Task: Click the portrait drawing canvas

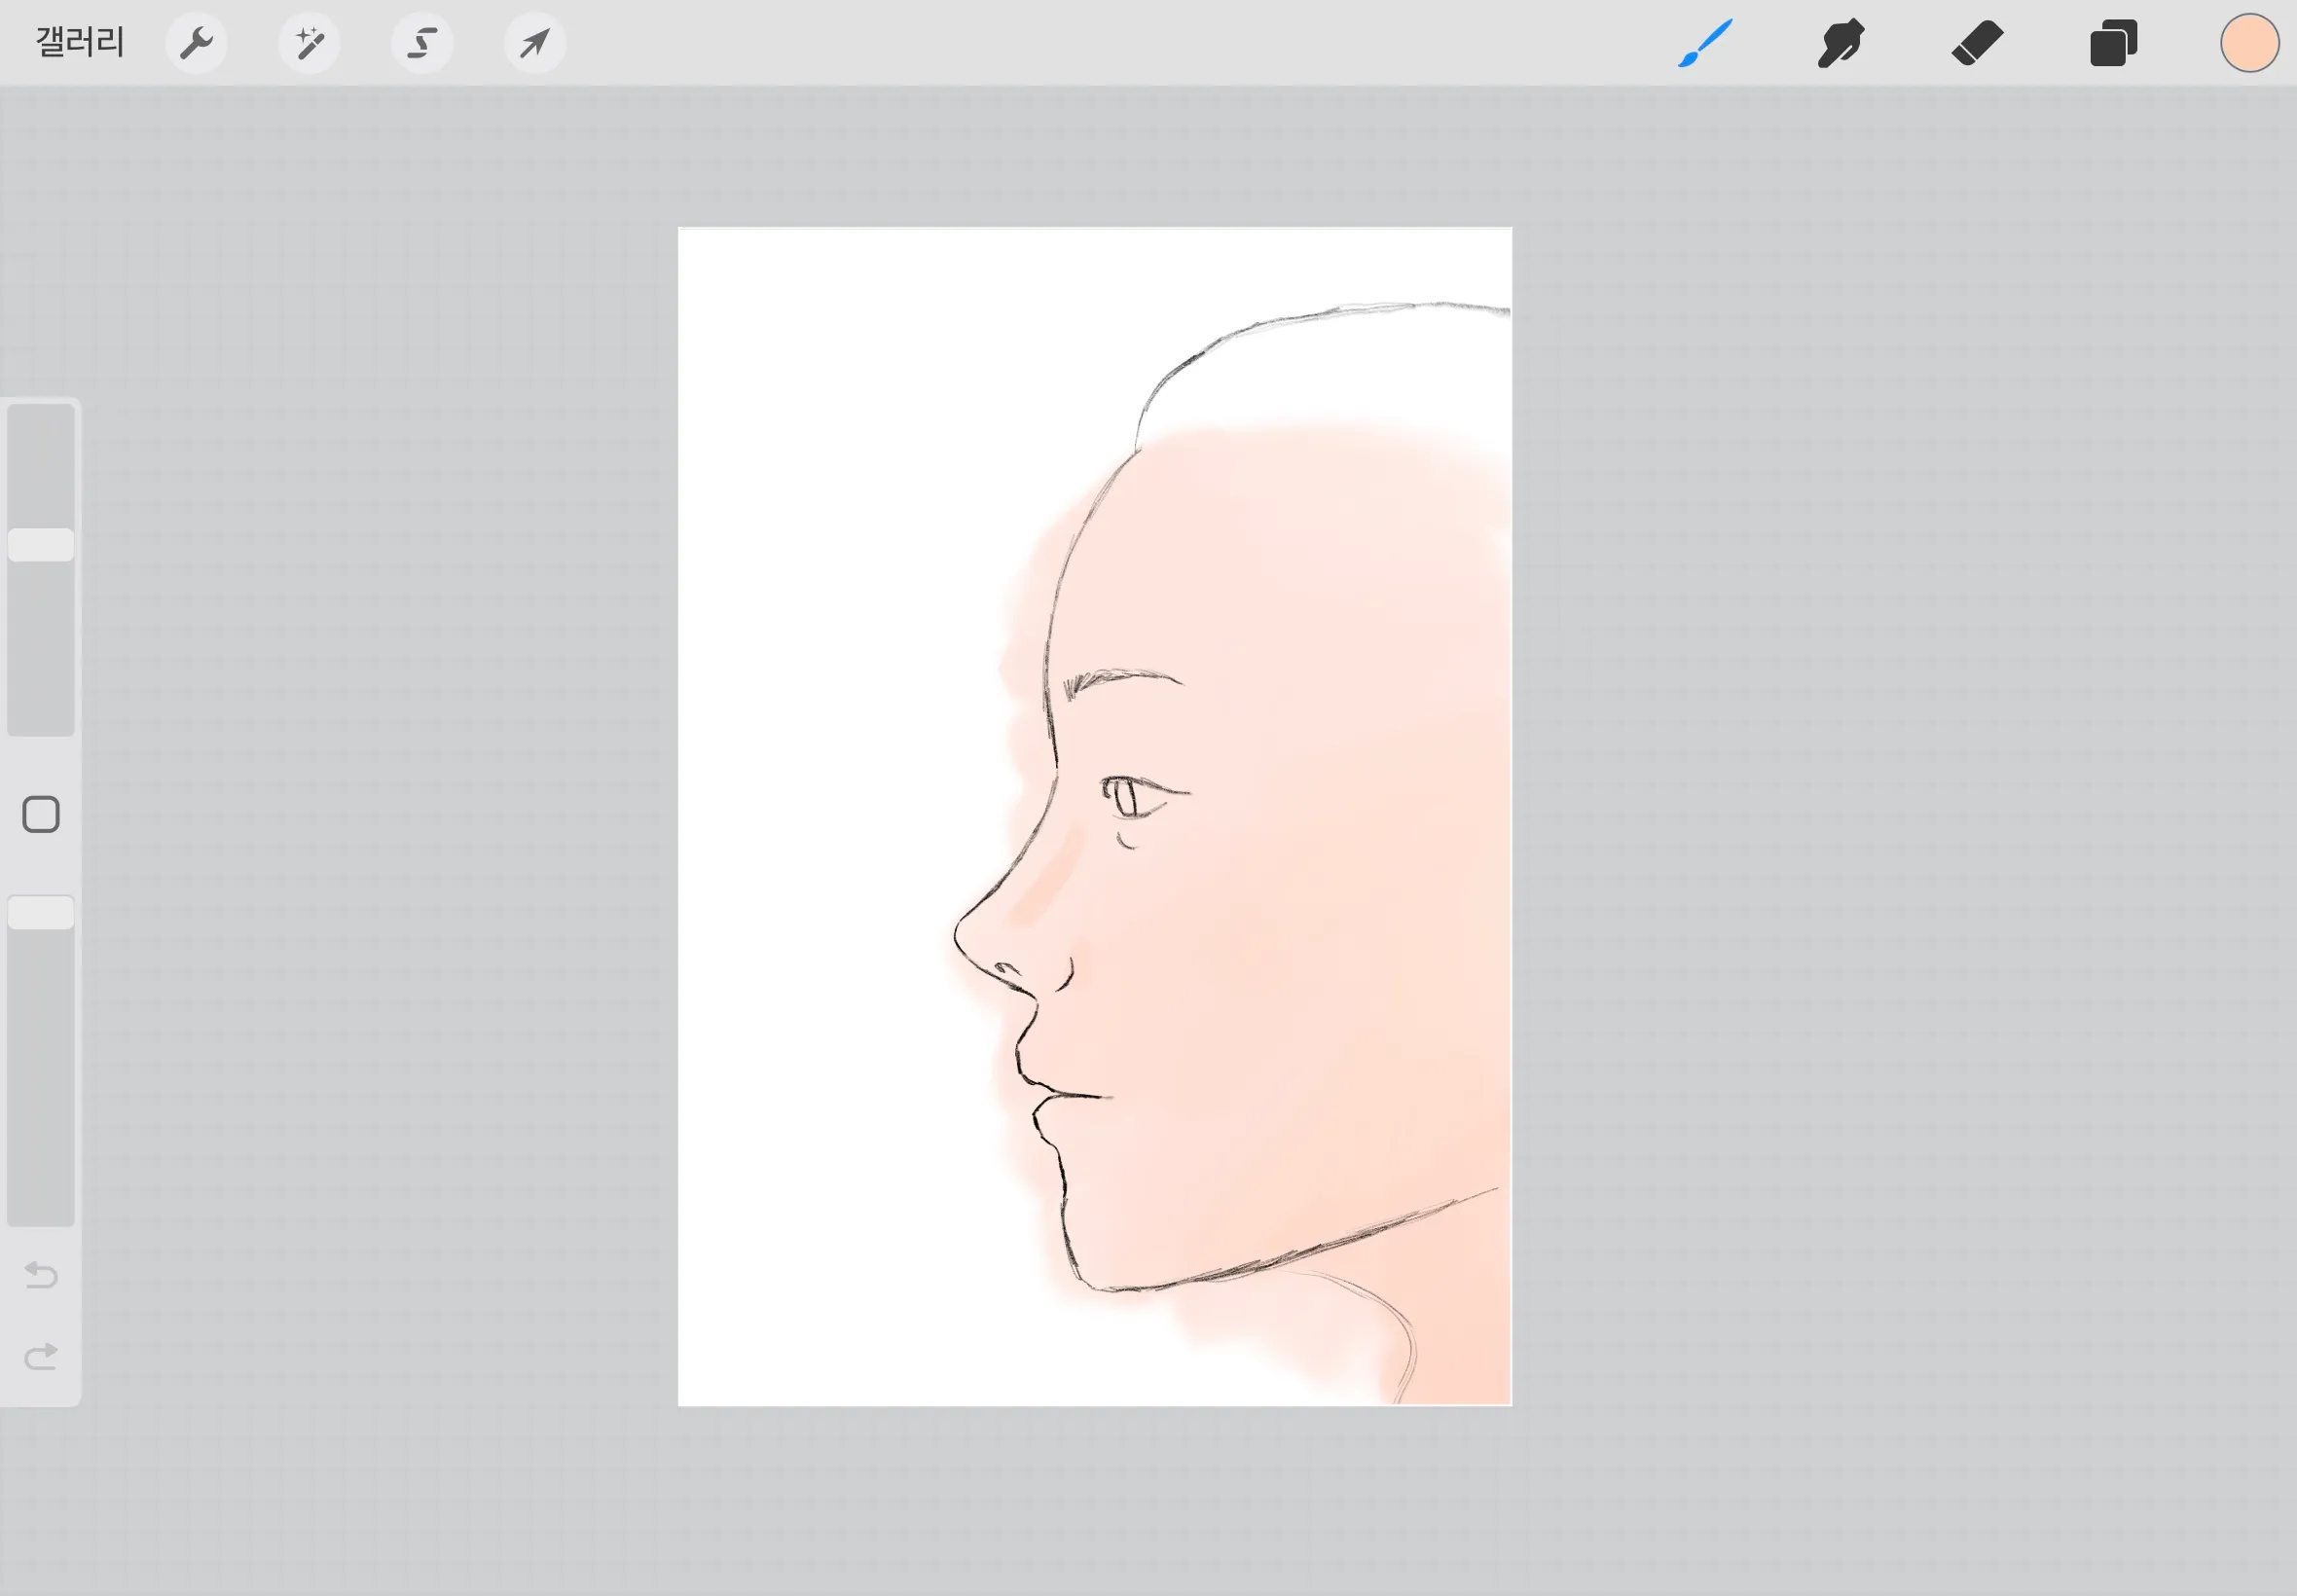Action: click(1095, 817)
